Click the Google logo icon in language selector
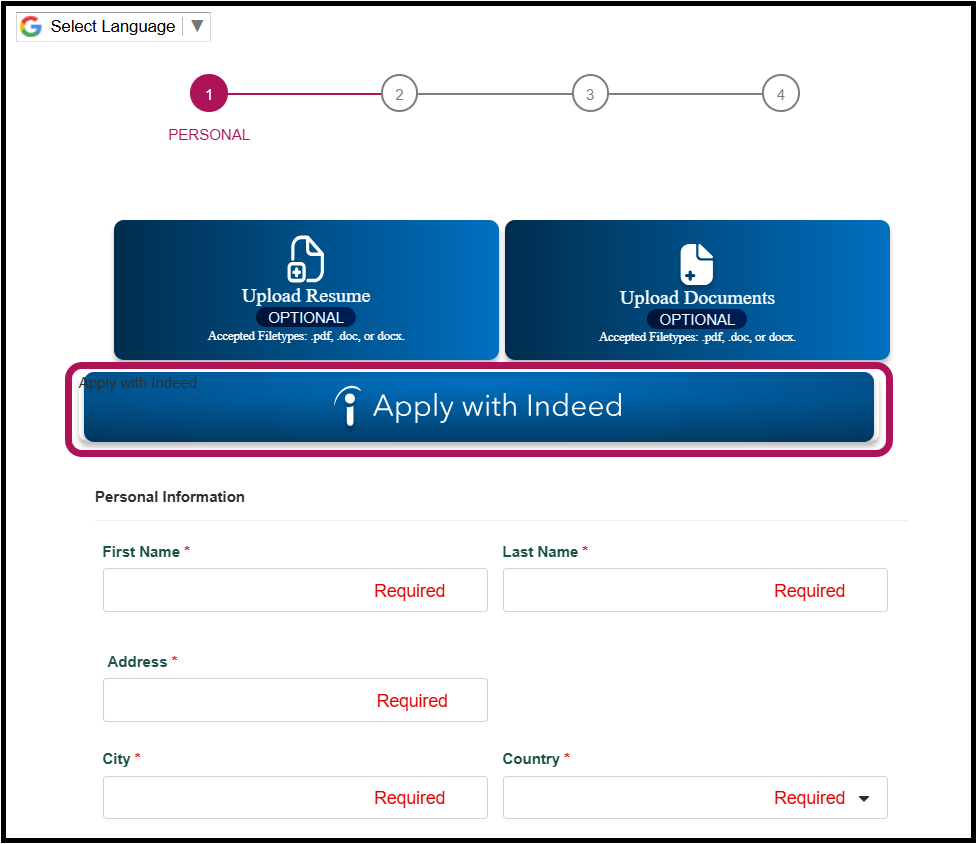Image resolution: width=976 pixels, height=844 pixels. click(30, 27)
